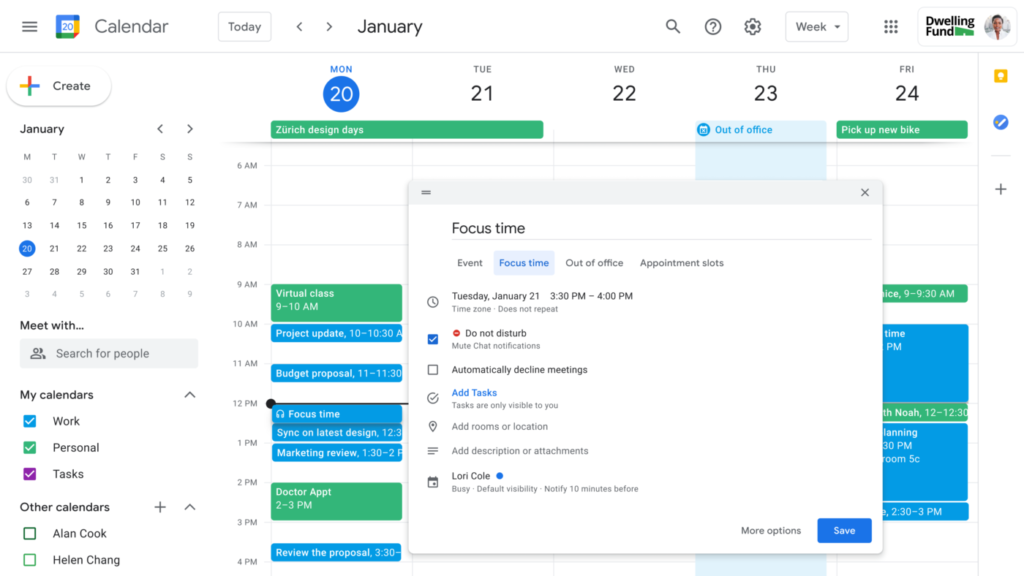Open Google Keep from the side panel
1024x576 pixels.
(x=1001, y=75)
